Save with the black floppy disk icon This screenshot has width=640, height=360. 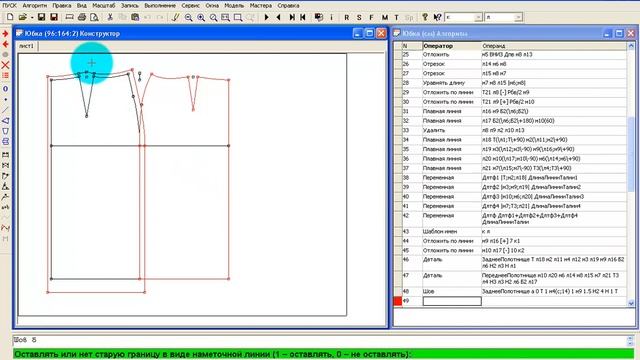pos(41,17)
